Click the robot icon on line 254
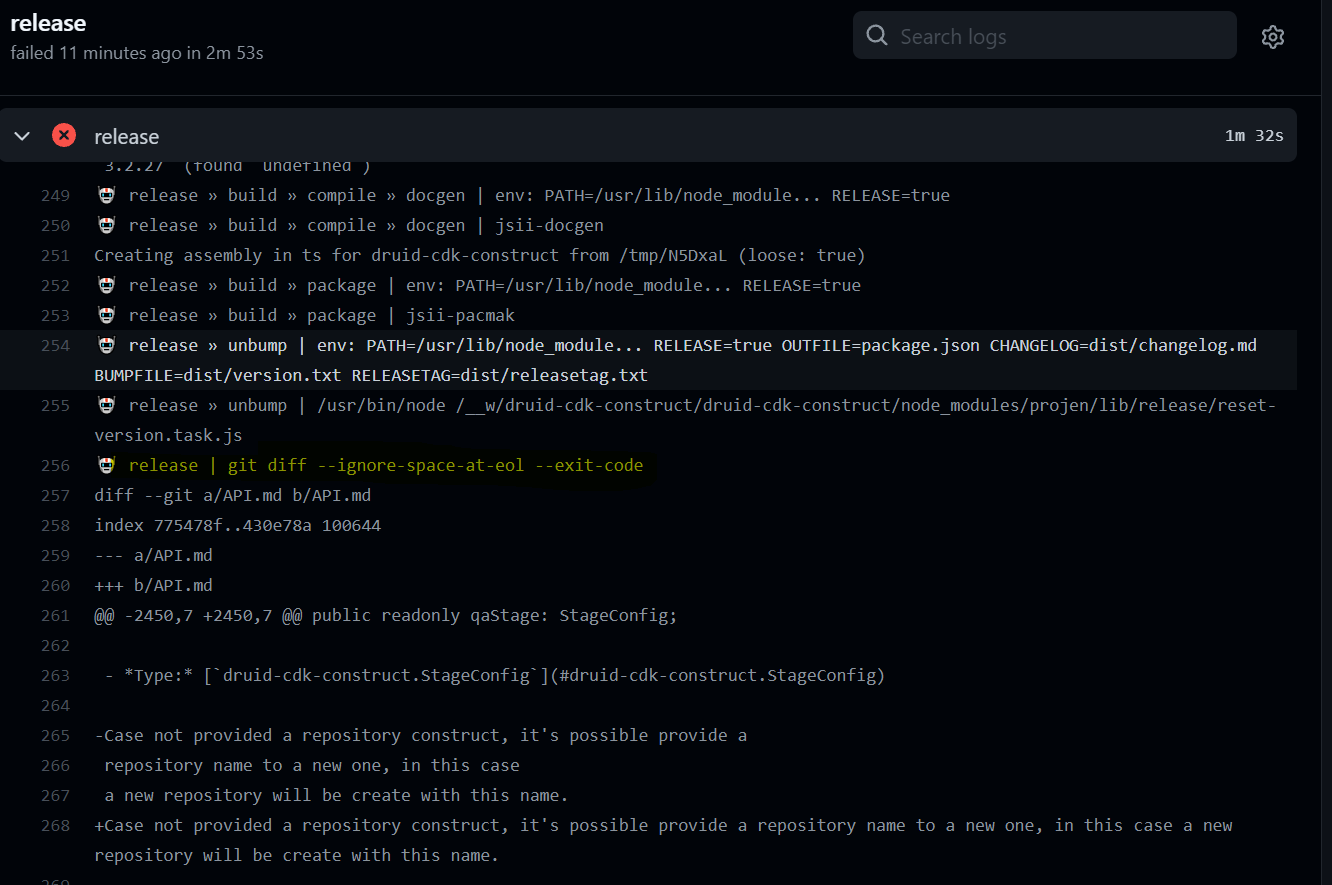The width and height of the screenshot is (1332, 885). (x=106, y=344)
